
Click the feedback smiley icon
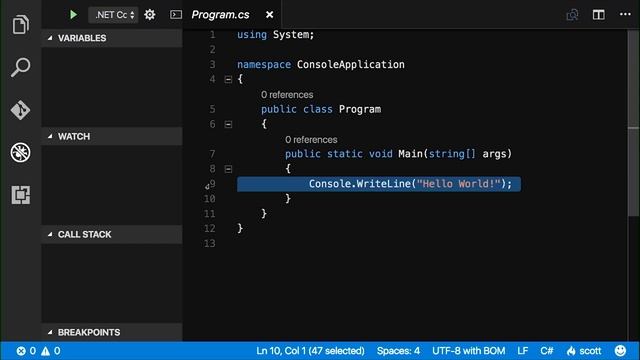pyautogui.click(x=620, y=351)
